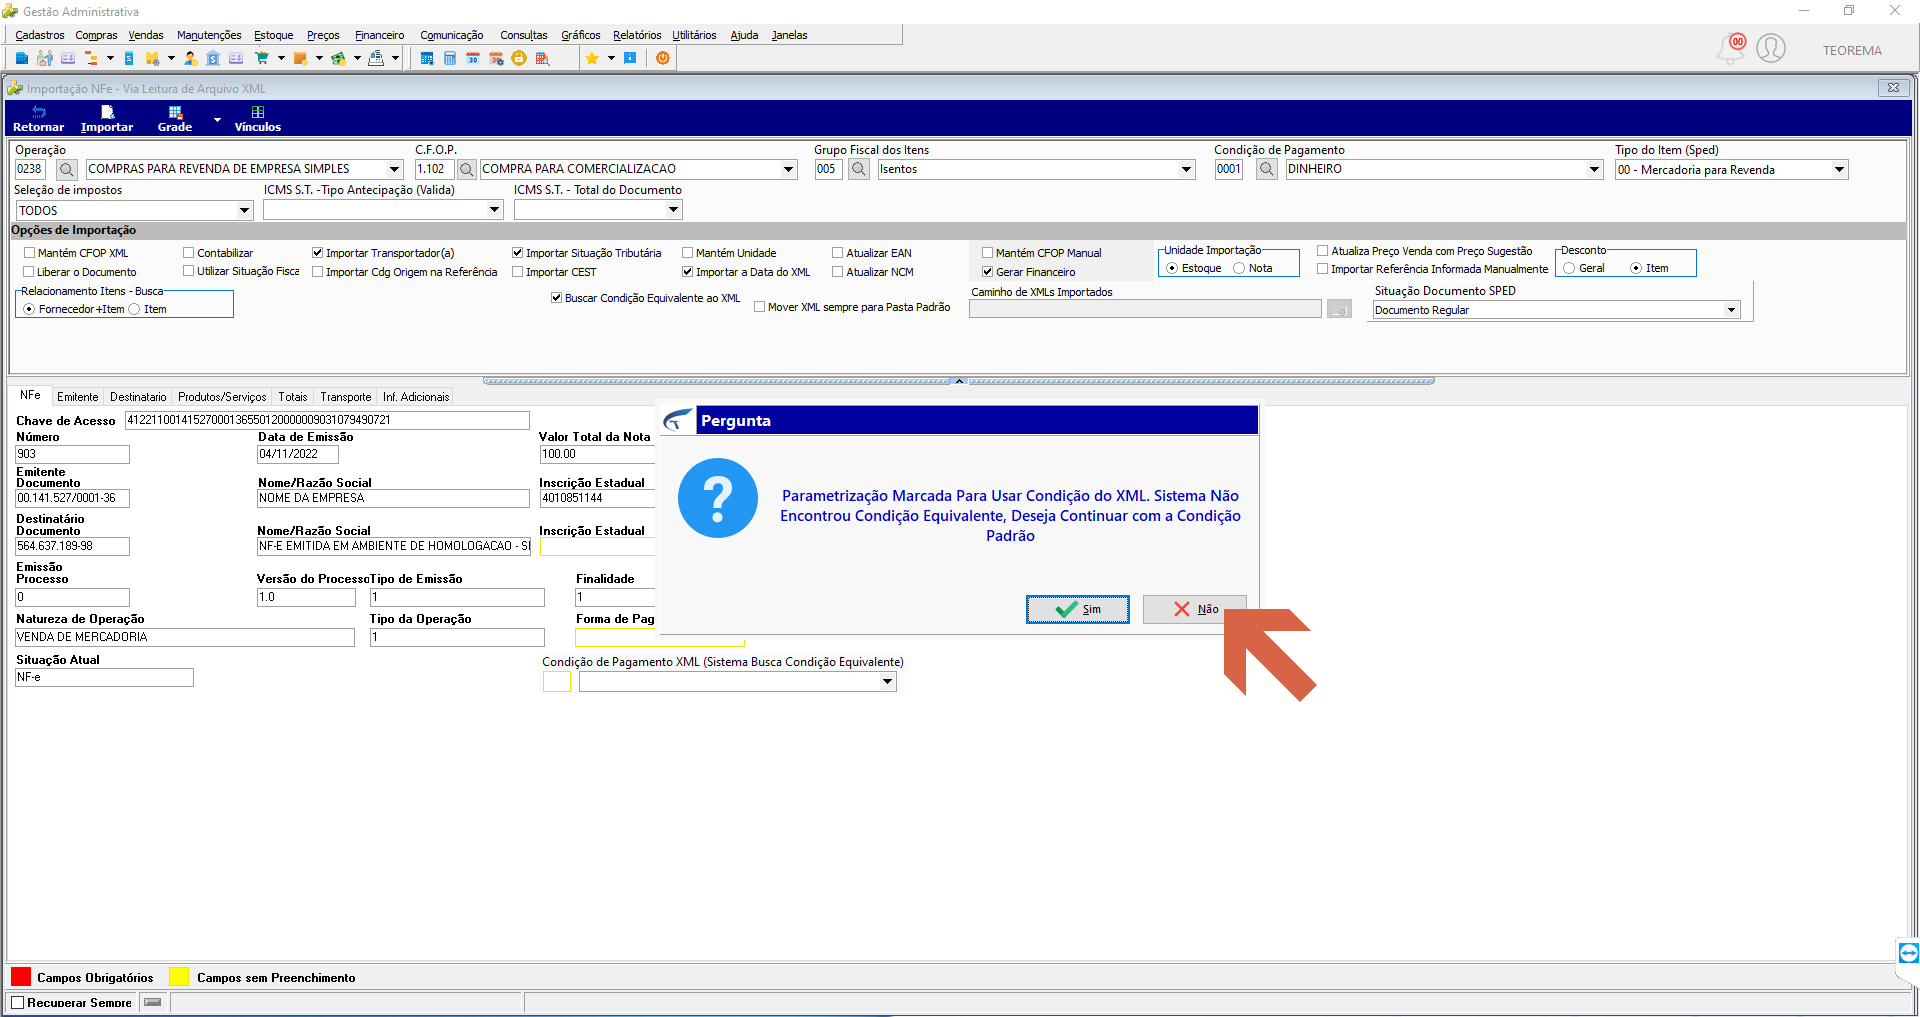Open the Tipo do Item (Sped) dropdown
The image size is (1920, 1017).
1839,170
